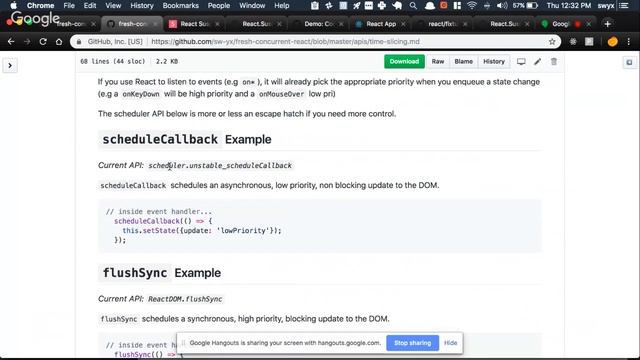
Task: Open the Notification Center list icon
Action: tap(624, 6)
